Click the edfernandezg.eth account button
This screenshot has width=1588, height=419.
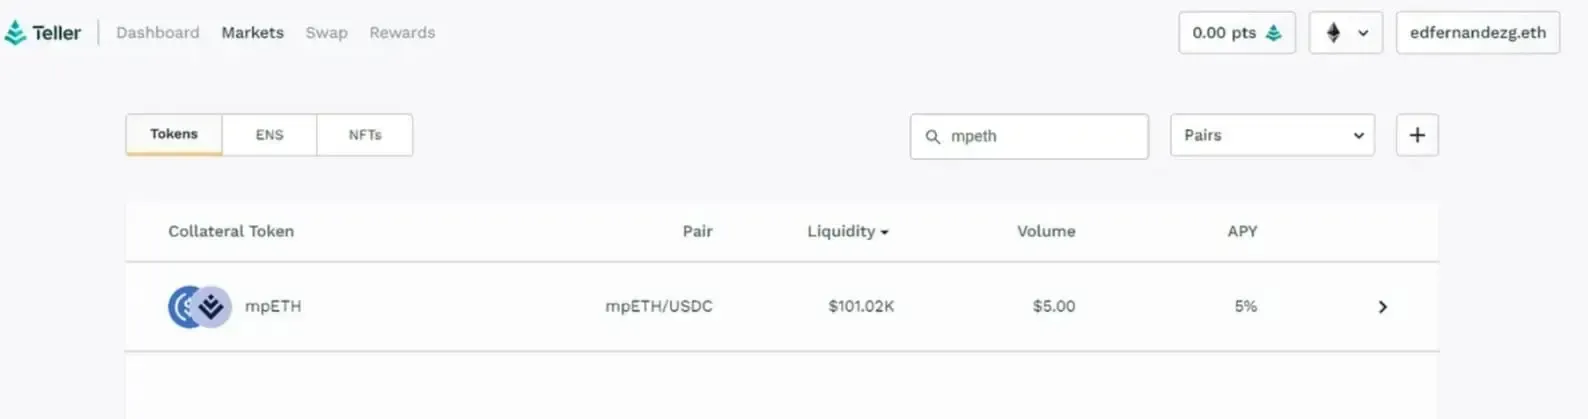click(1478, 33)
